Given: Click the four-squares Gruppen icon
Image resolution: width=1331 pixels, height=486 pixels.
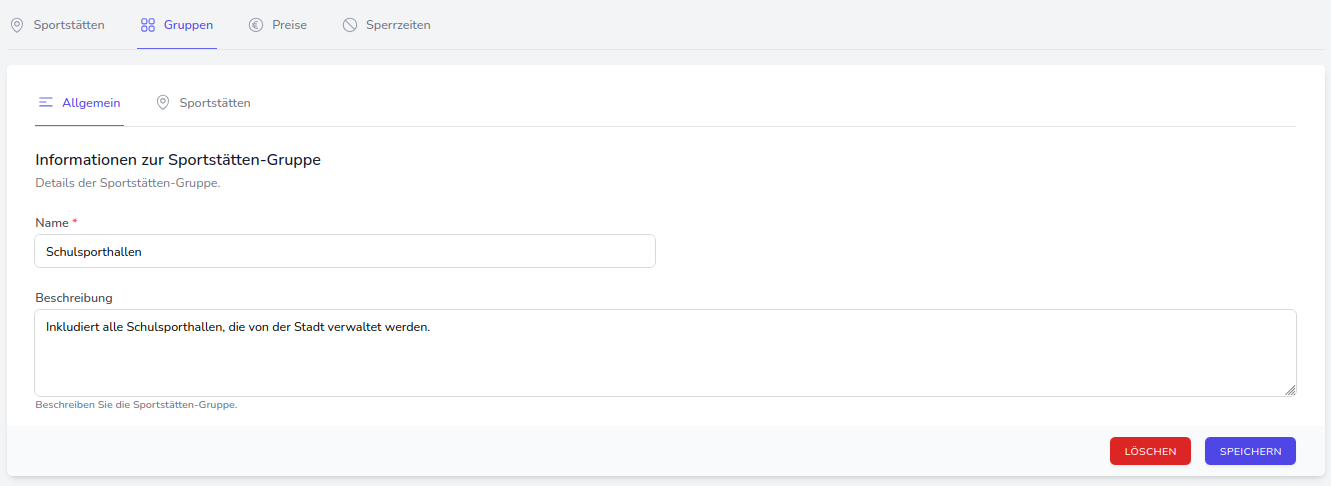Looking at the screenshot, I should (148, 25).
